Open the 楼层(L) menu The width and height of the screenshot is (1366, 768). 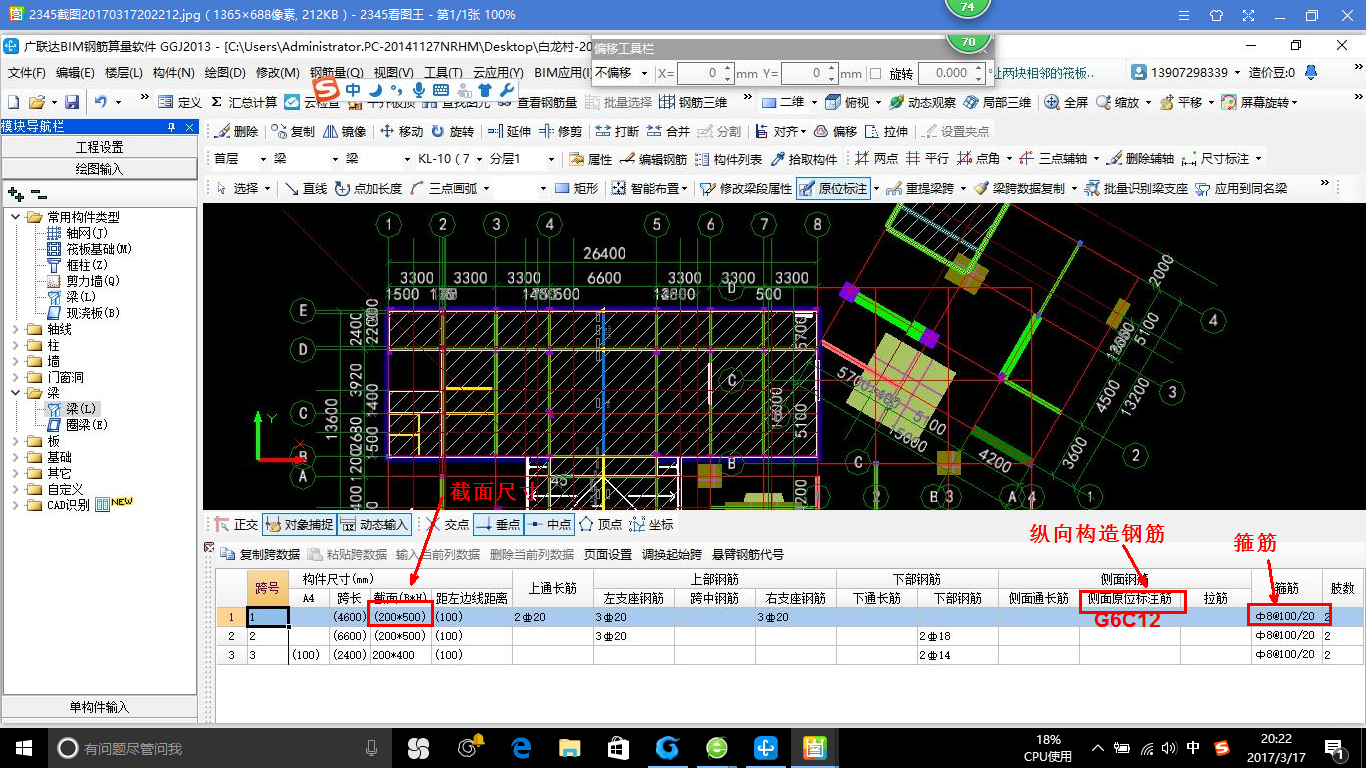coord(124,73)
